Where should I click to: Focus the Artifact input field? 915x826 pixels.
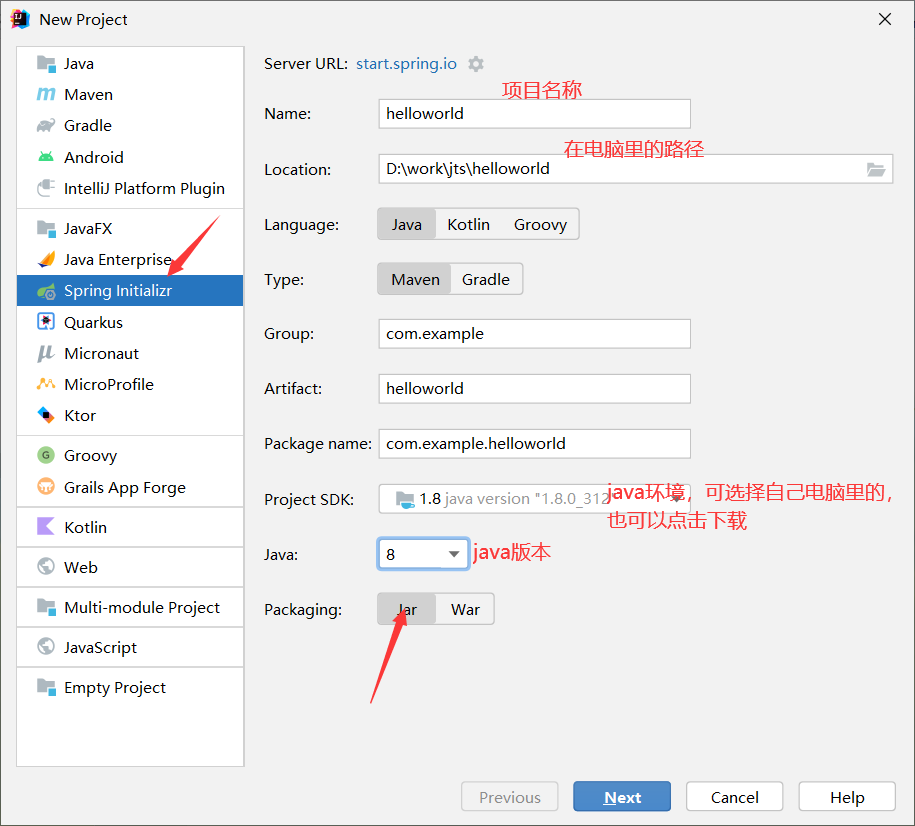(x=535, y=388)
